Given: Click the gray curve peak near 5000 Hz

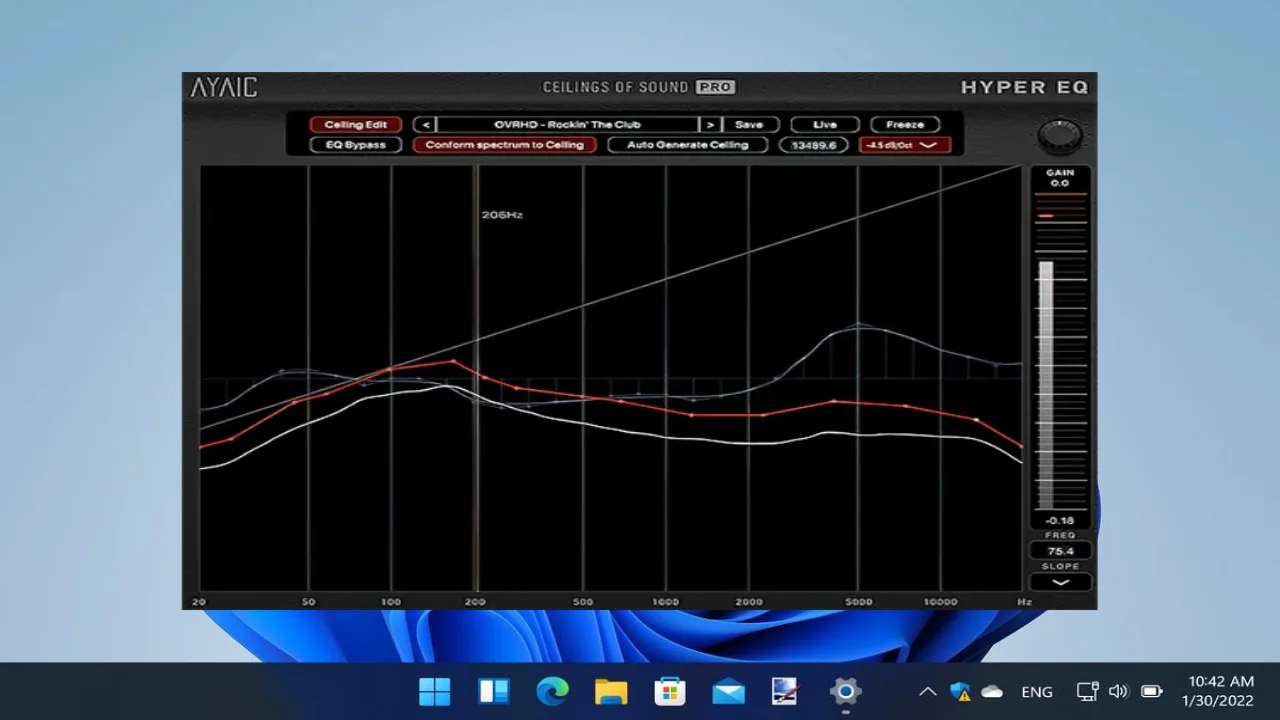Looking at the screenshot, I should point(858,324).
